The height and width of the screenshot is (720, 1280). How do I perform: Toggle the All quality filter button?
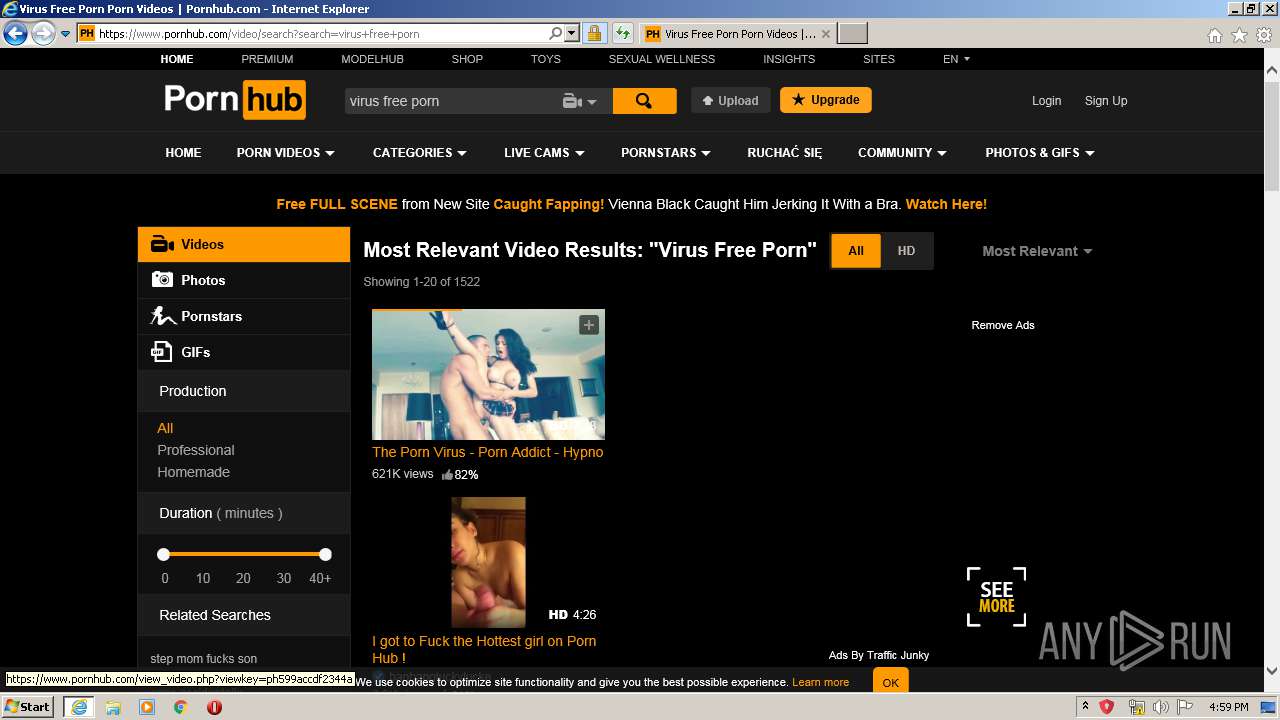(x=856, y=251)
